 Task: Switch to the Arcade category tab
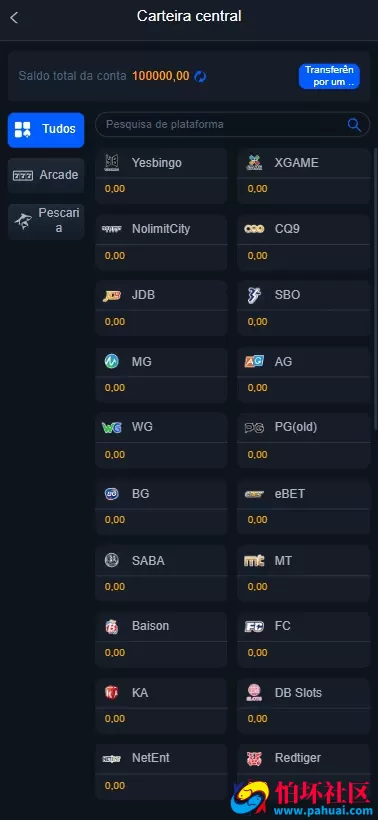coord(46,175)
